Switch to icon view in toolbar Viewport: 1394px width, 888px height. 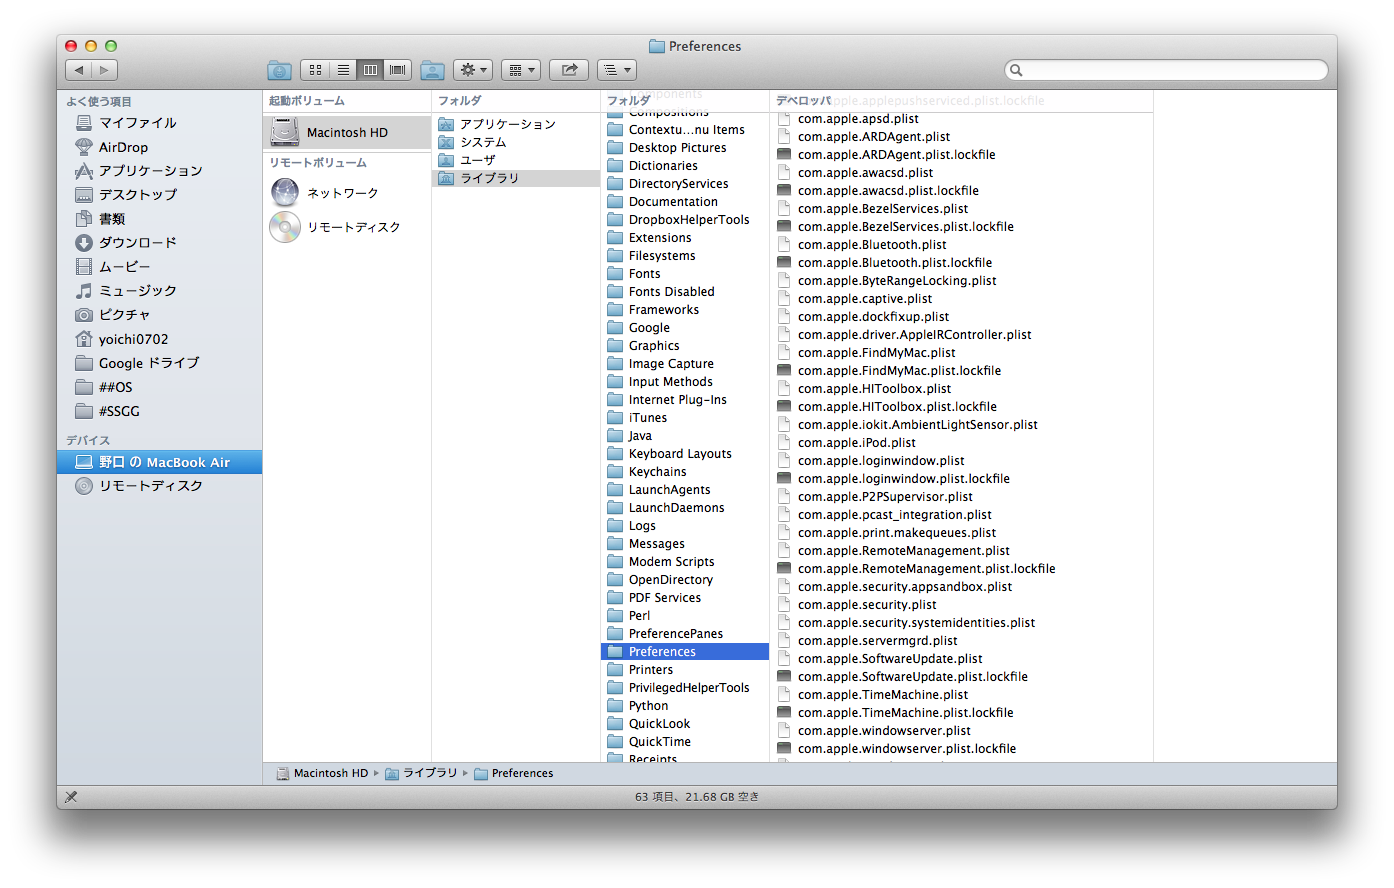click(x=315, y=70)
